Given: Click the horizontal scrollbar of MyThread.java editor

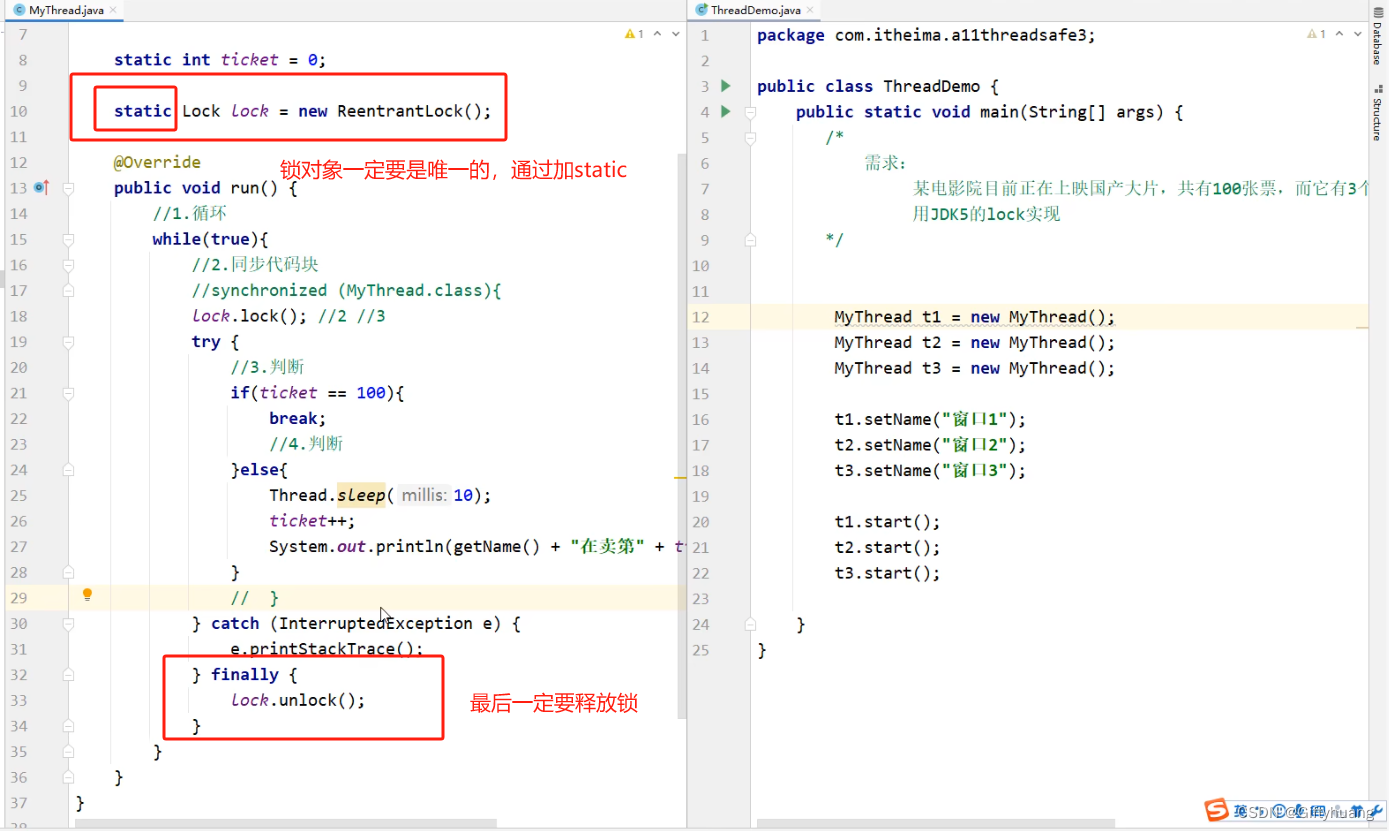Looking at the screenshot, I should coord(286,824).
